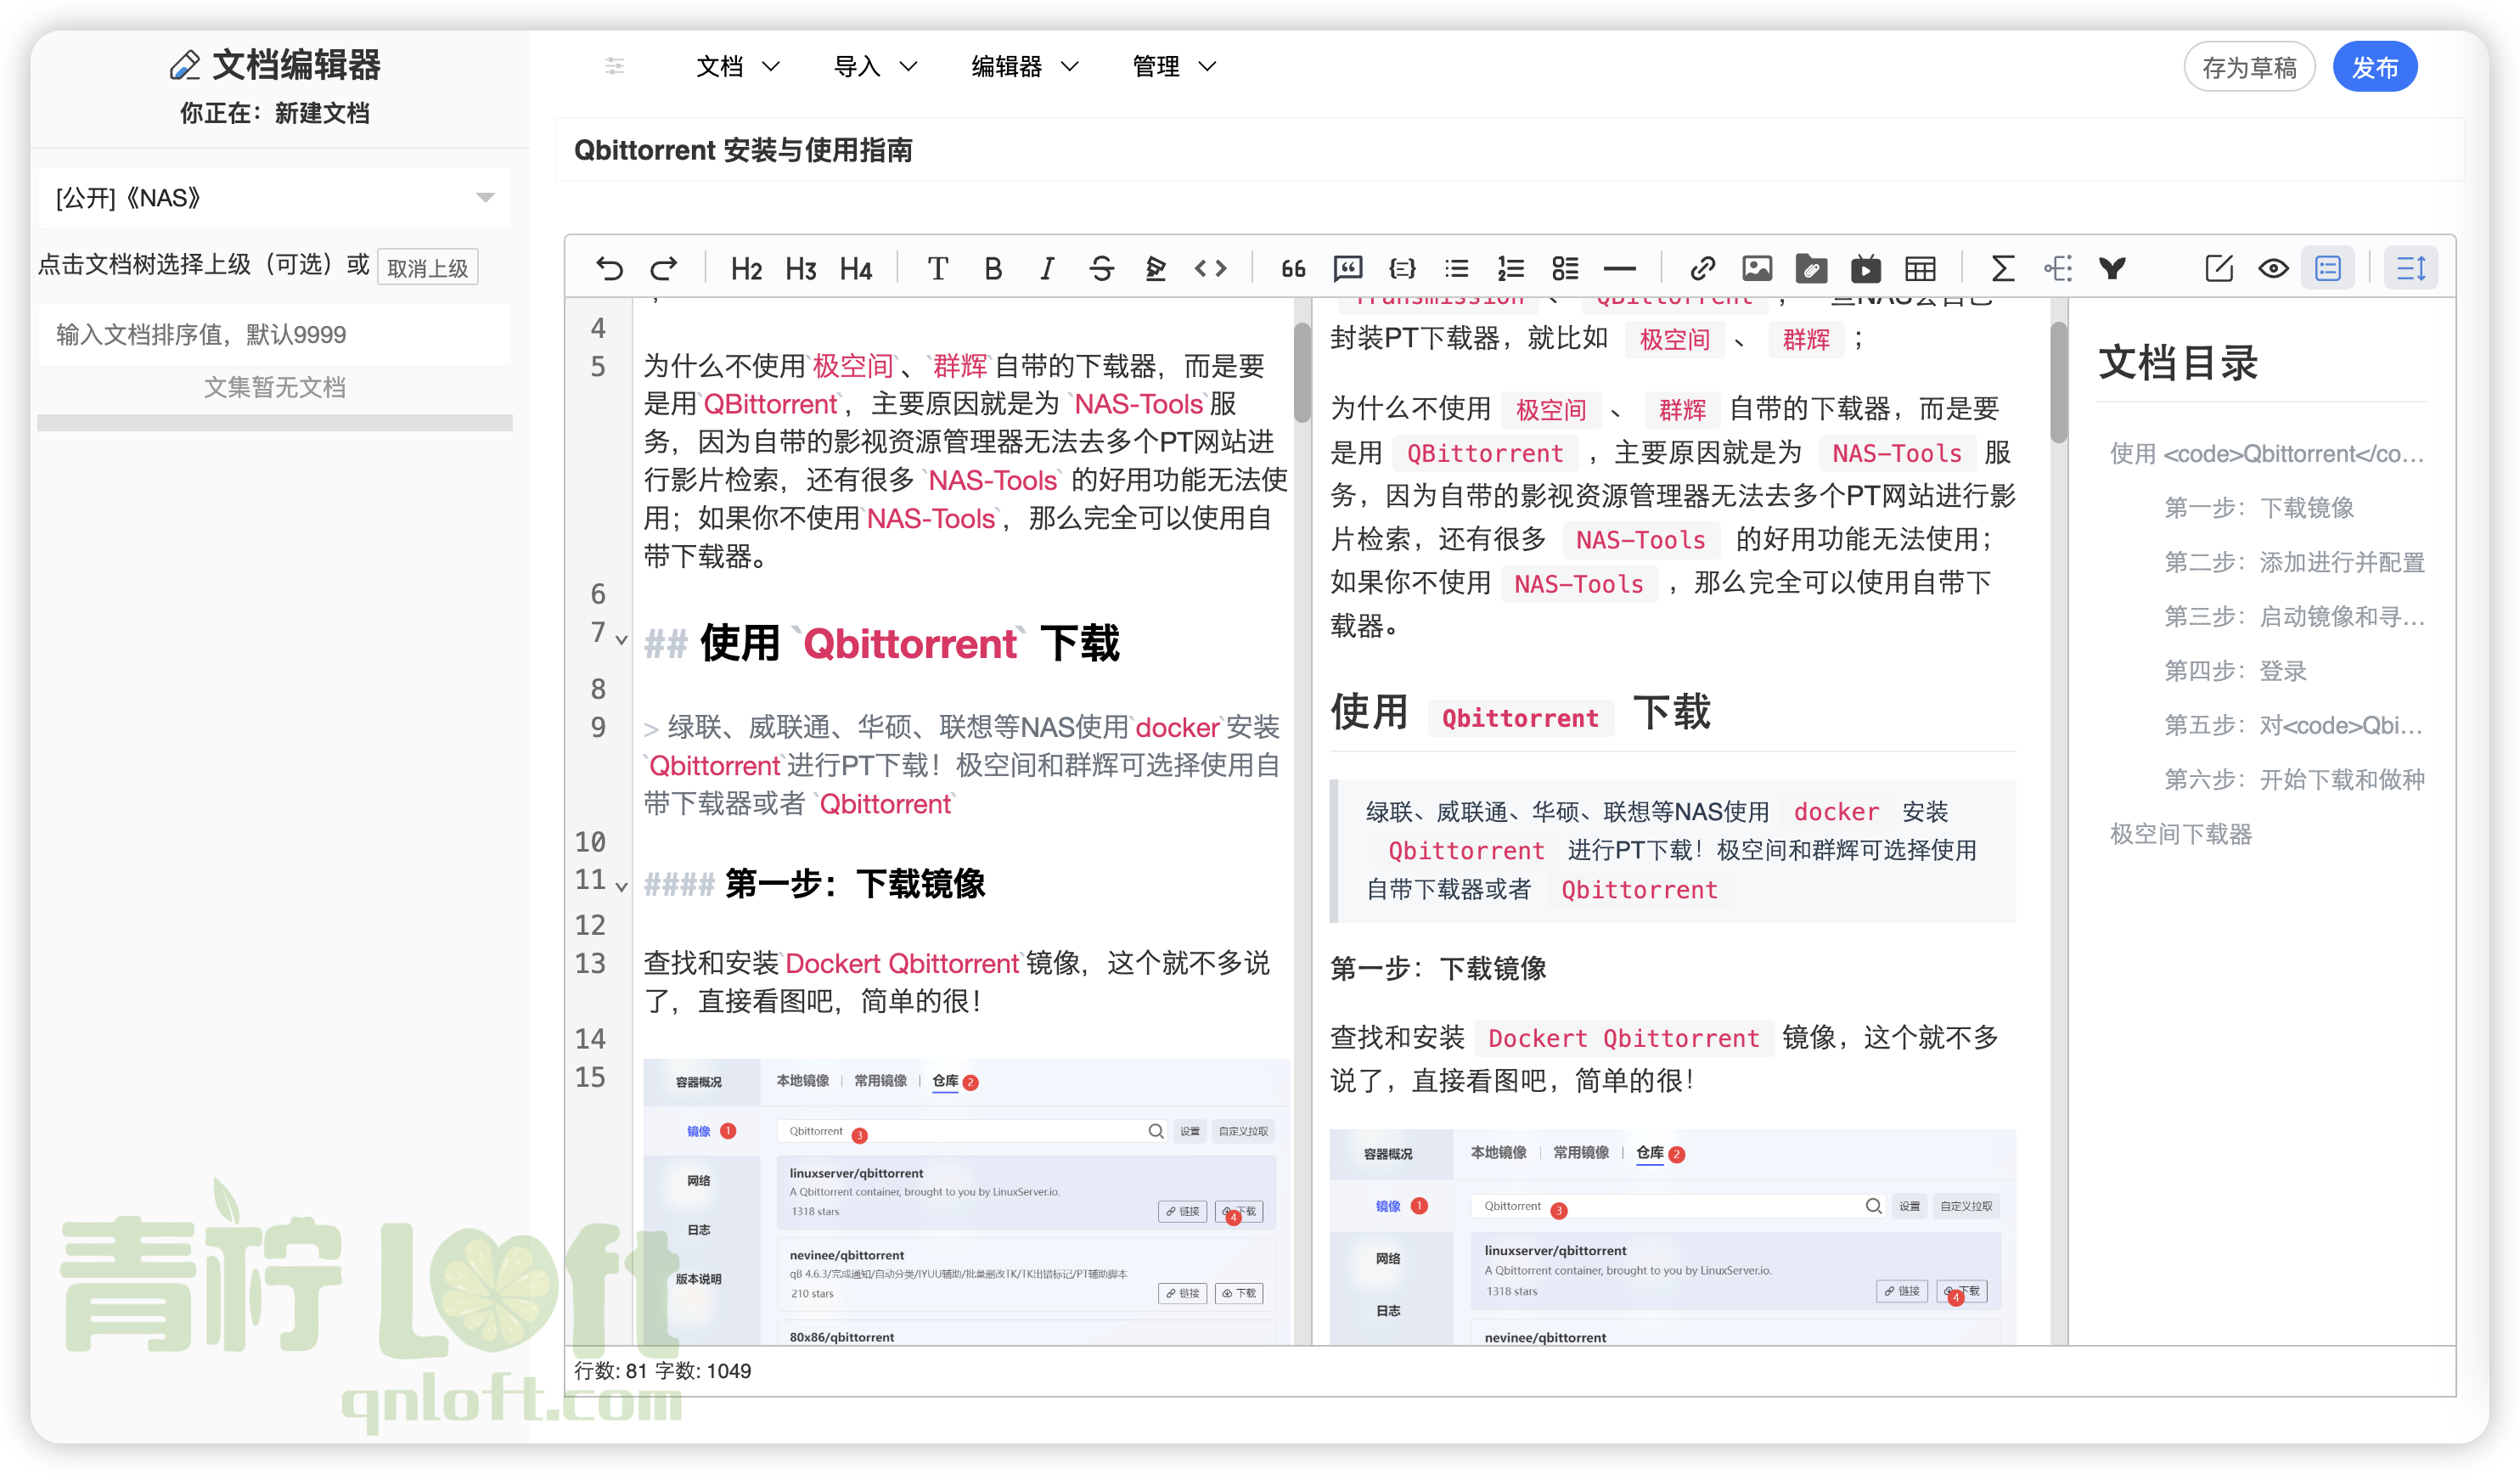
Task: Click the 发布 publish button
Action: pyautogui.click(x=2375, y=67)
